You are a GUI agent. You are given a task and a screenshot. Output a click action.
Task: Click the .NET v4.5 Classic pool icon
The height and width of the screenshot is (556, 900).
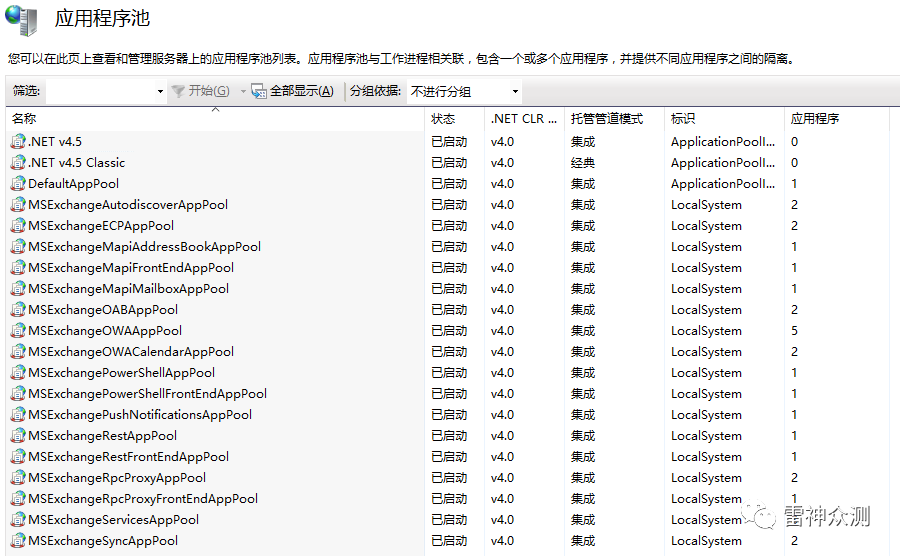pos(18,162)
